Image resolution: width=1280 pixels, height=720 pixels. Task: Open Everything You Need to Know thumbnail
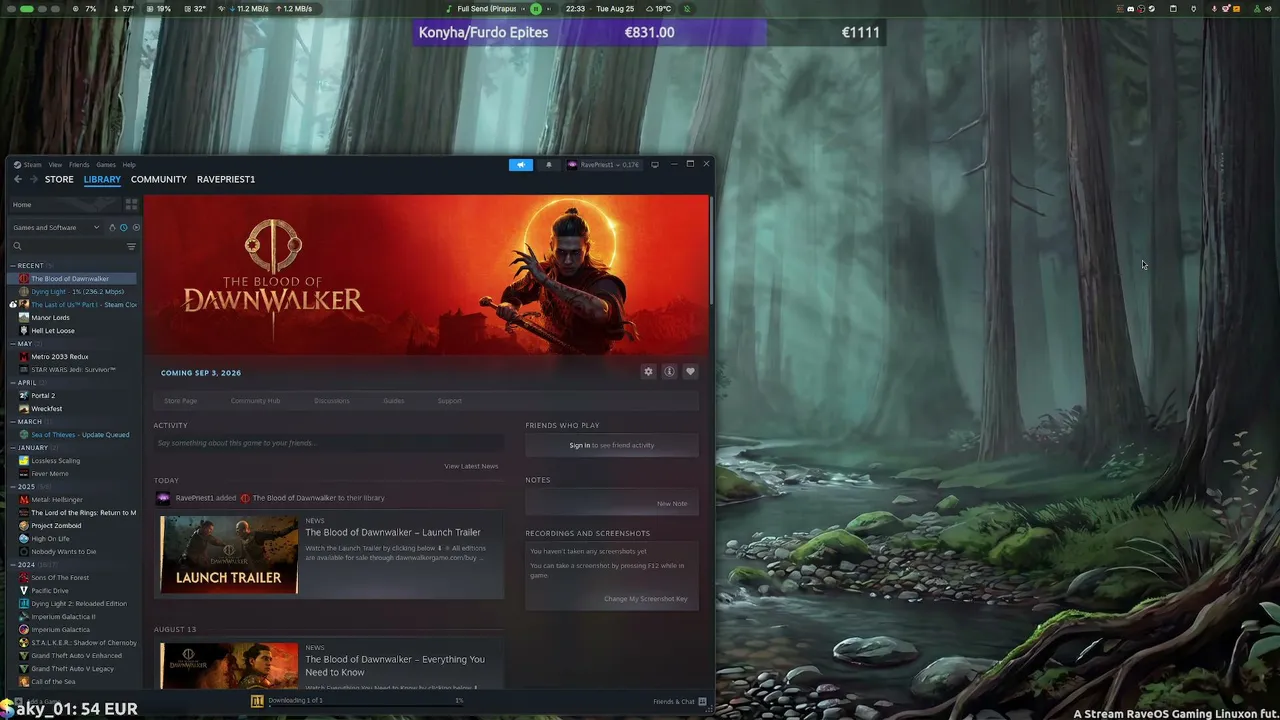(x=229, y=666)
